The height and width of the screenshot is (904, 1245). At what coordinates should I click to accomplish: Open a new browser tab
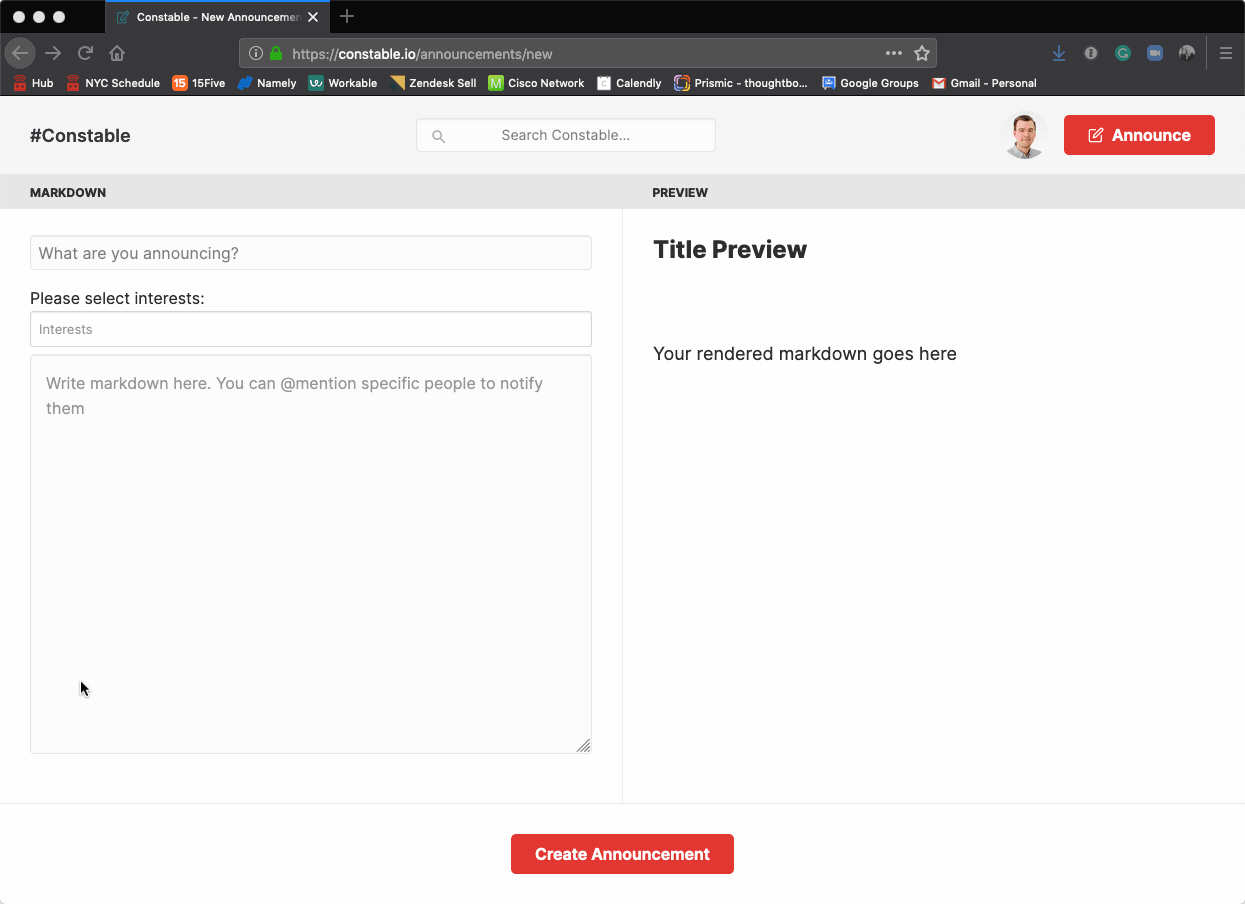[347, 16]
